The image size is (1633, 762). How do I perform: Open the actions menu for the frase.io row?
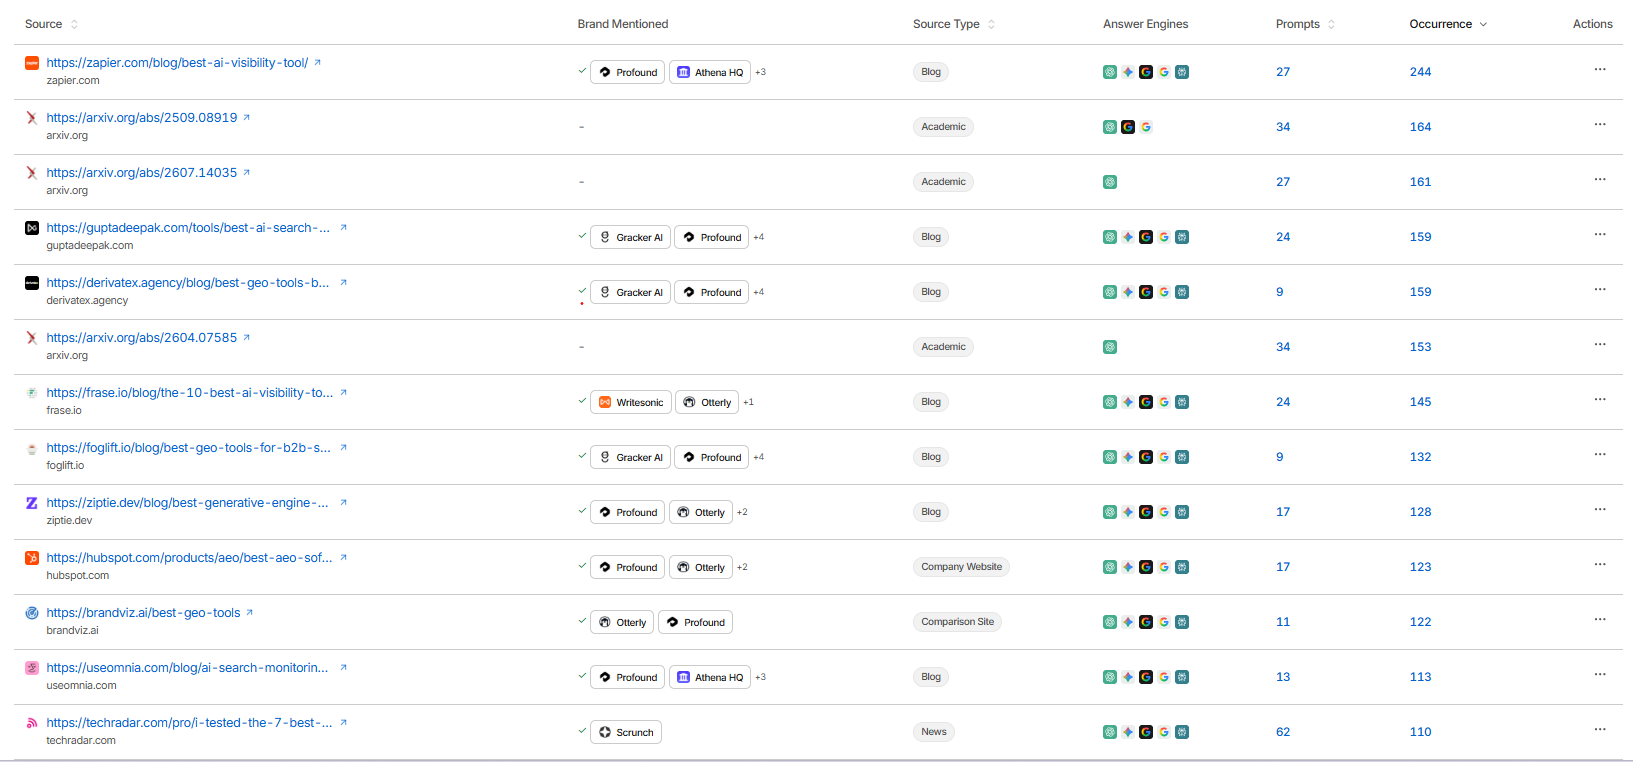1600,400
